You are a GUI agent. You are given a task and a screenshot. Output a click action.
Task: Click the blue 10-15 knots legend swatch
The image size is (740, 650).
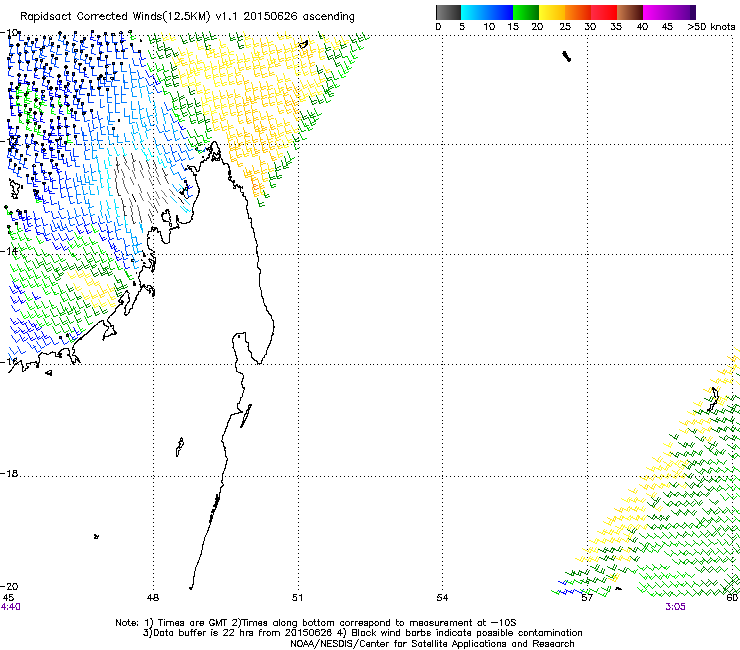500,12
